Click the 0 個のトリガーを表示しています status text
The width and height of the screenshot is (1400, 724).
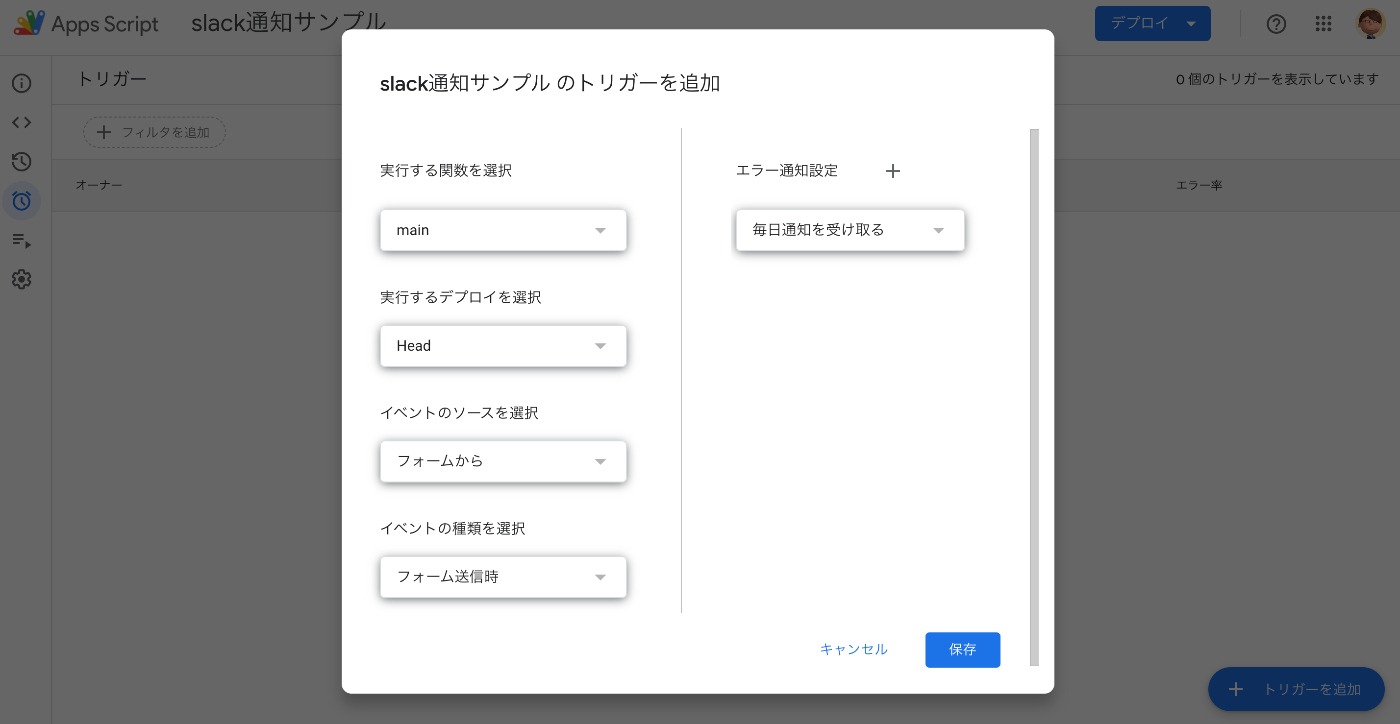tap(1277, 79)
